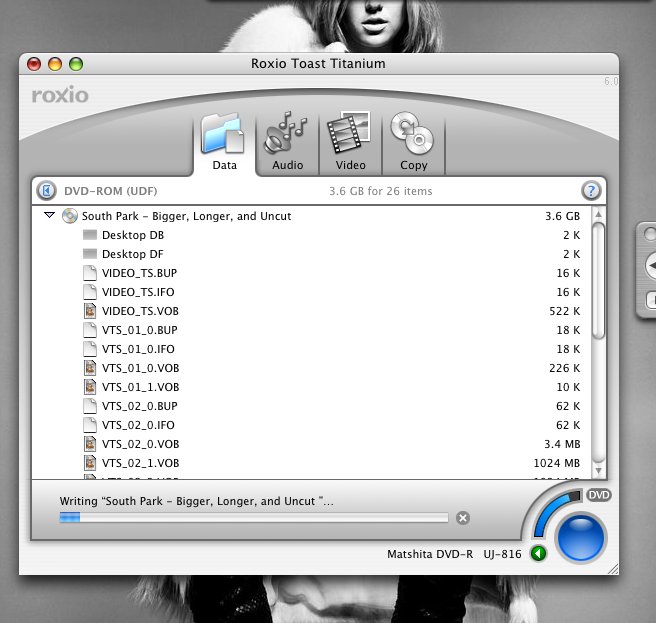
Task: Click the VIDEO_TS.IFO file icon
Action: pos(90,292)
